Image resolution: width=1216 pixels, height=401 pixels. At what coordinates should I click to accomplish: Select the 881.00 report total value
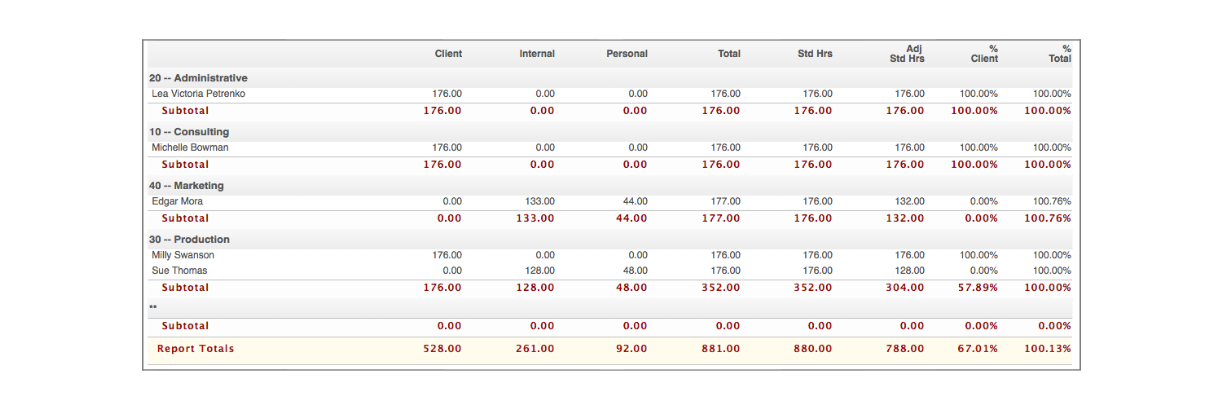click(x=720, y=349)
